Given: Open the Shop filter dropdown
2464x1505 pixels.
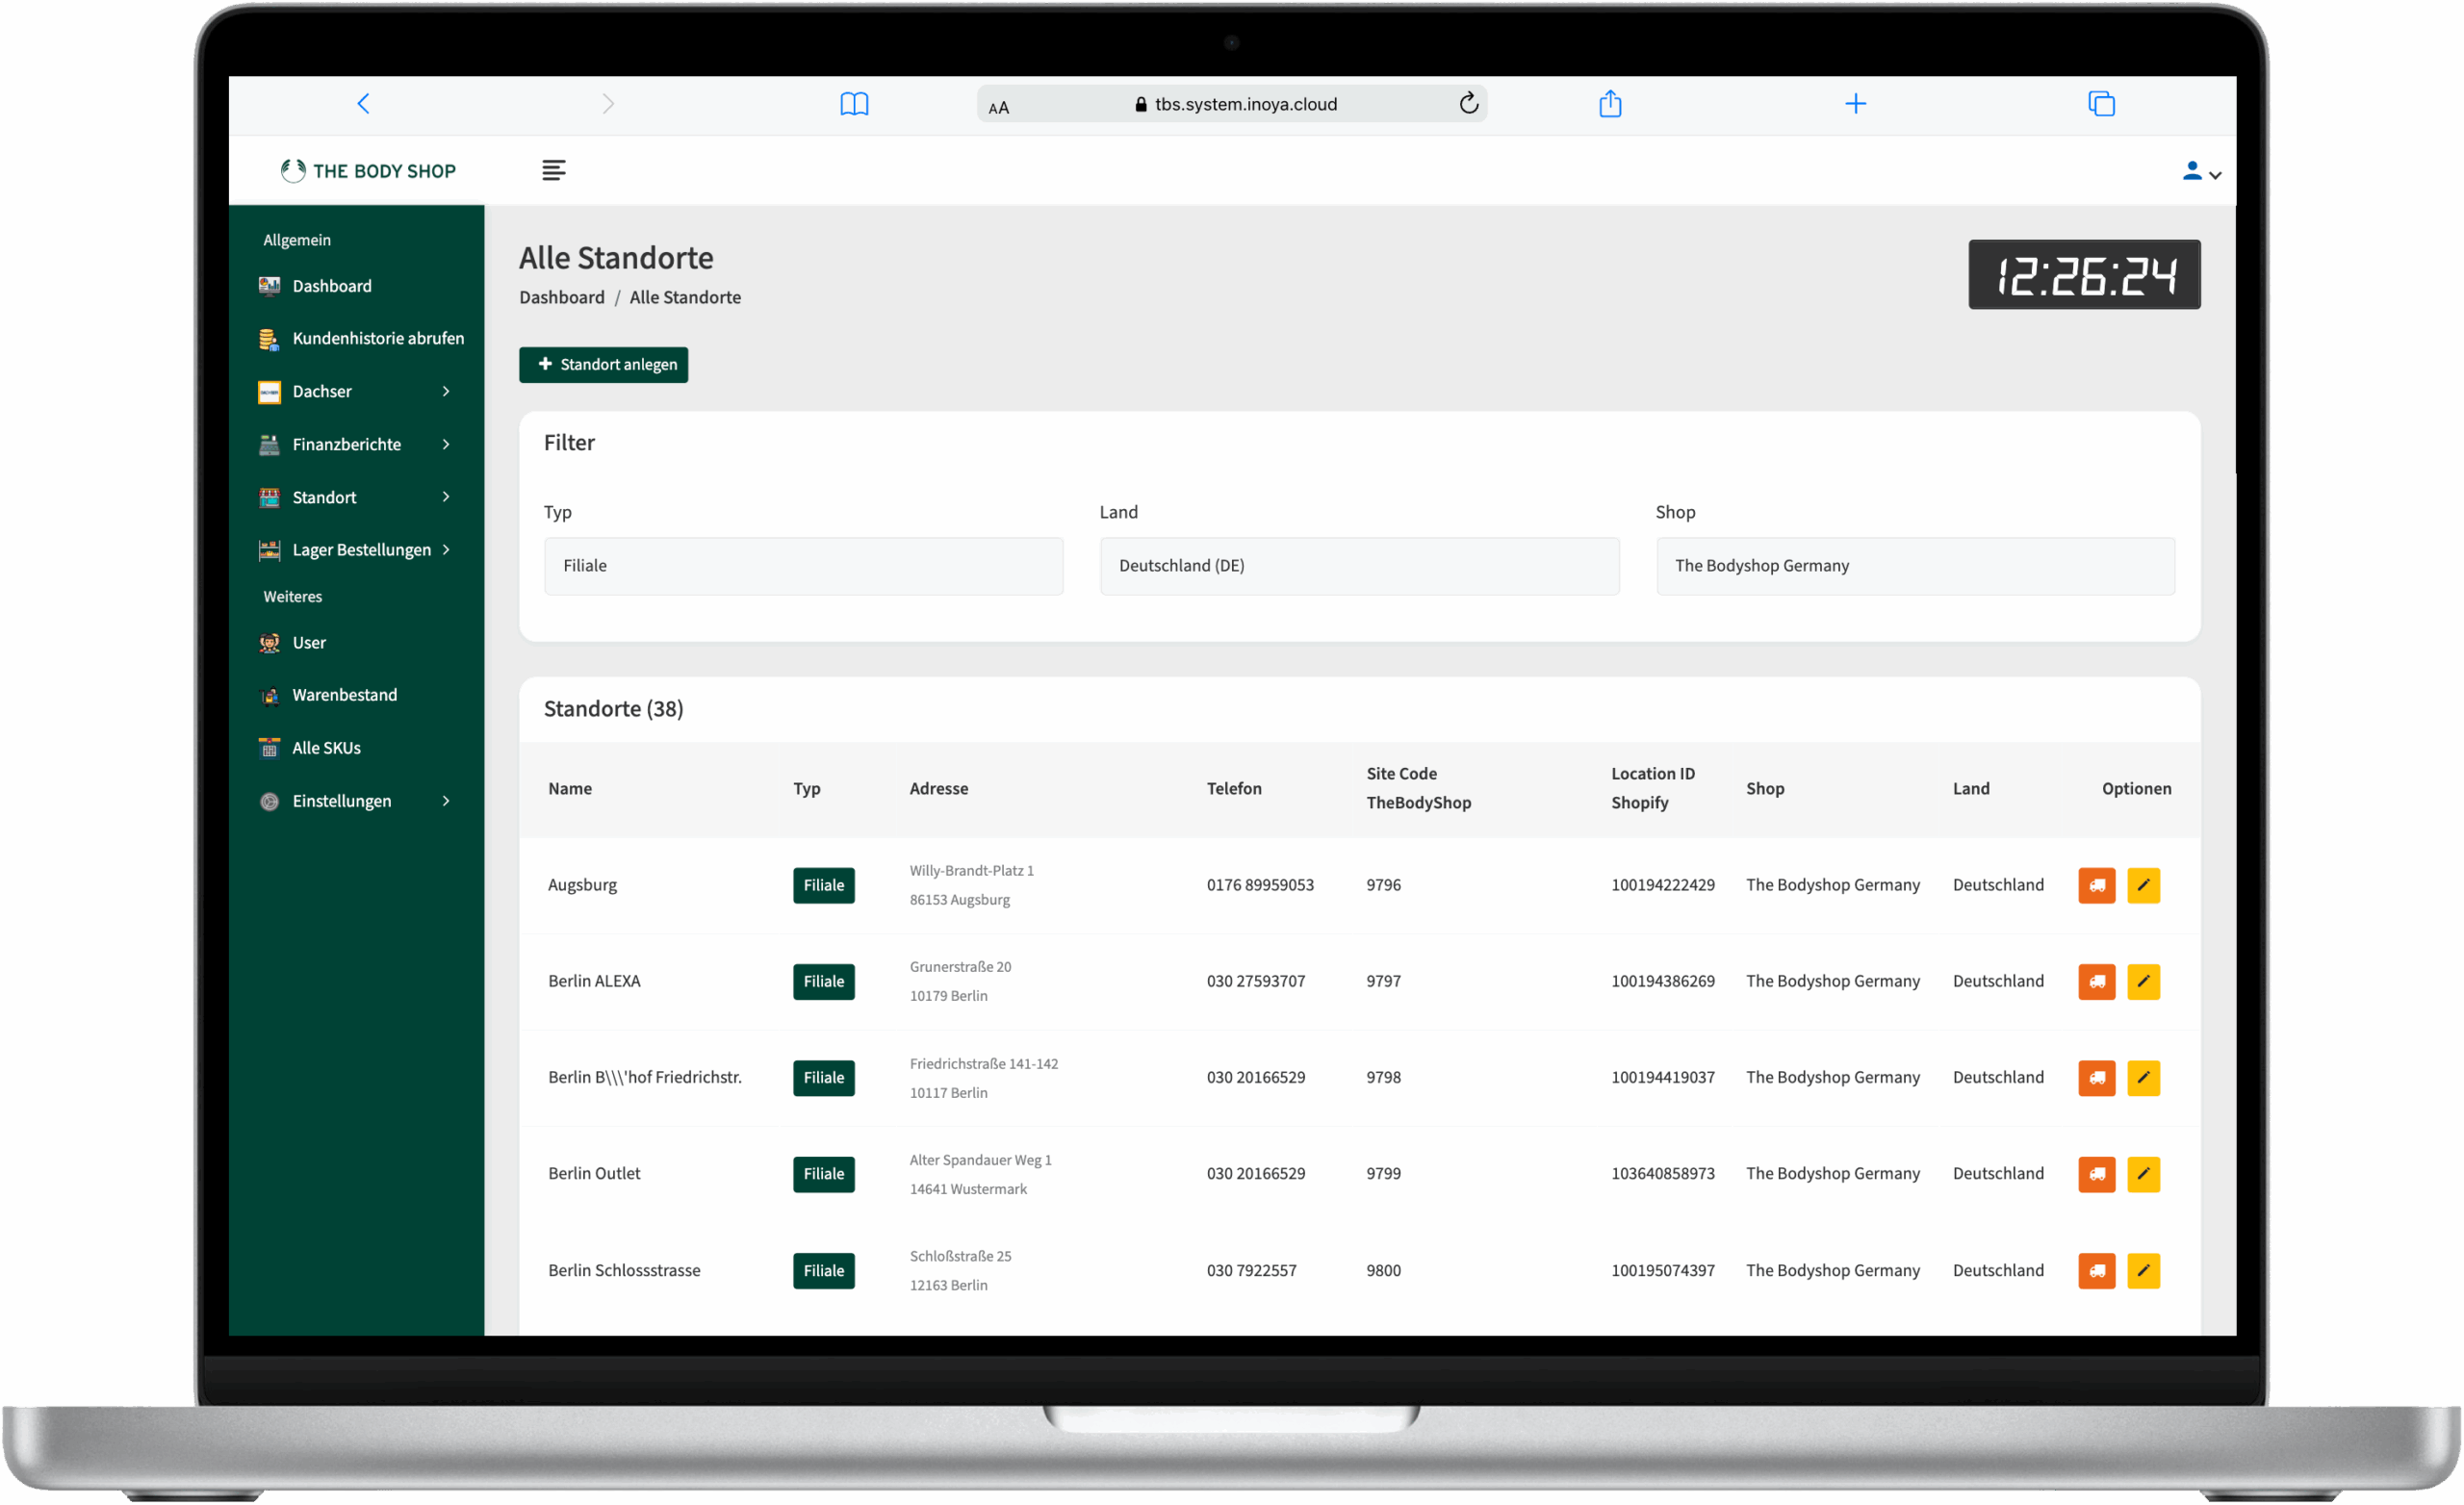Looking at the screenshot, I should pyautogui.click(x=1915, y=566).
